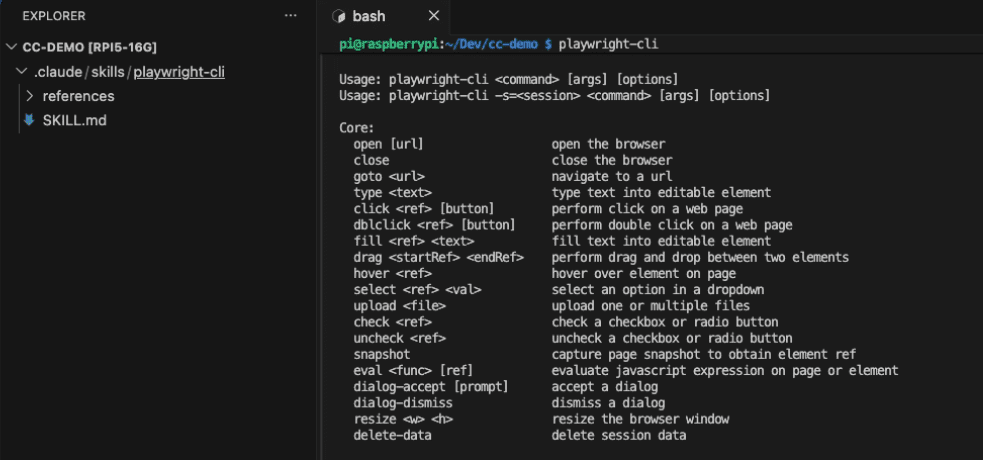
Task: Click the .claude path segment
Action: coord(58,73)
